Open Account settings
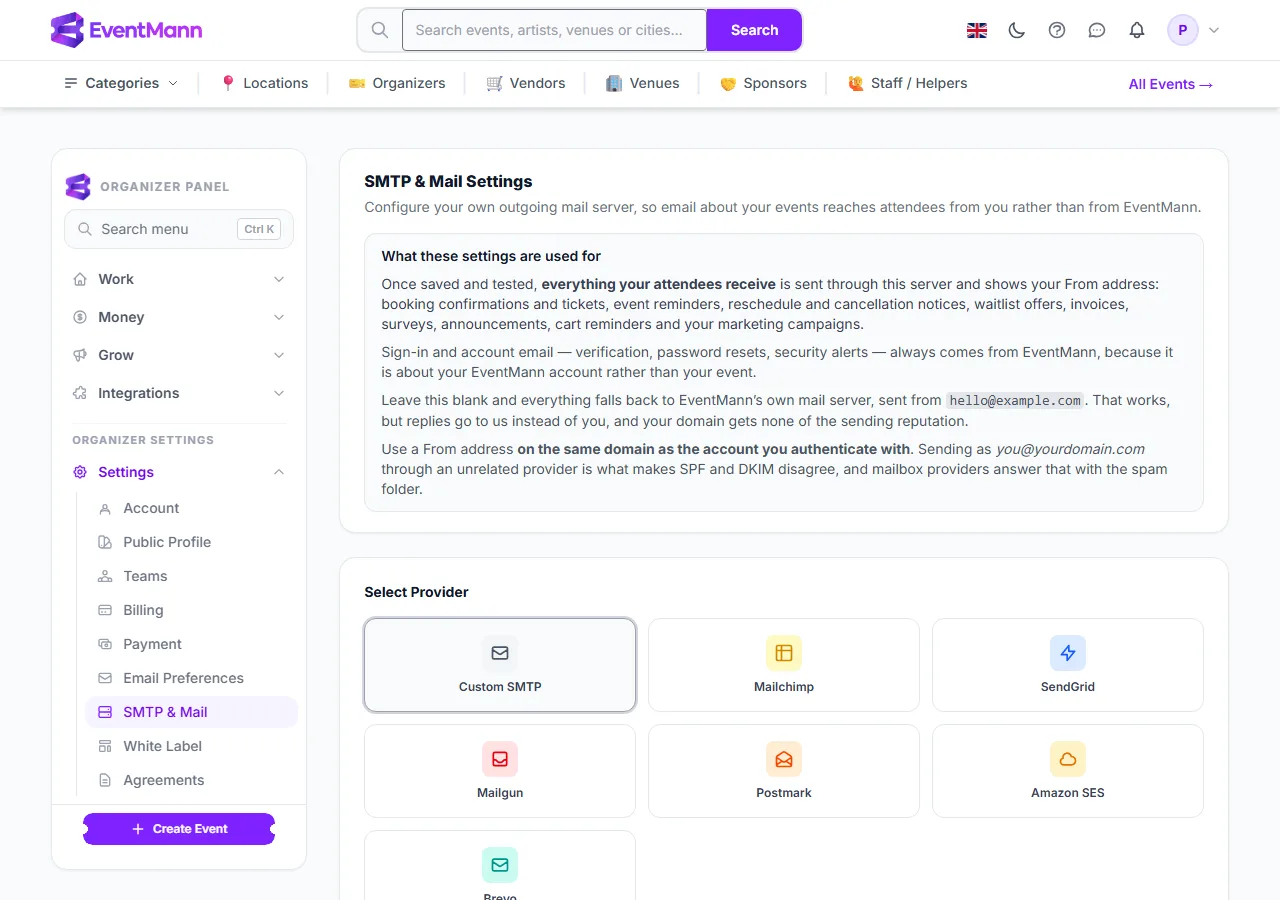 (x=192, y=508)
